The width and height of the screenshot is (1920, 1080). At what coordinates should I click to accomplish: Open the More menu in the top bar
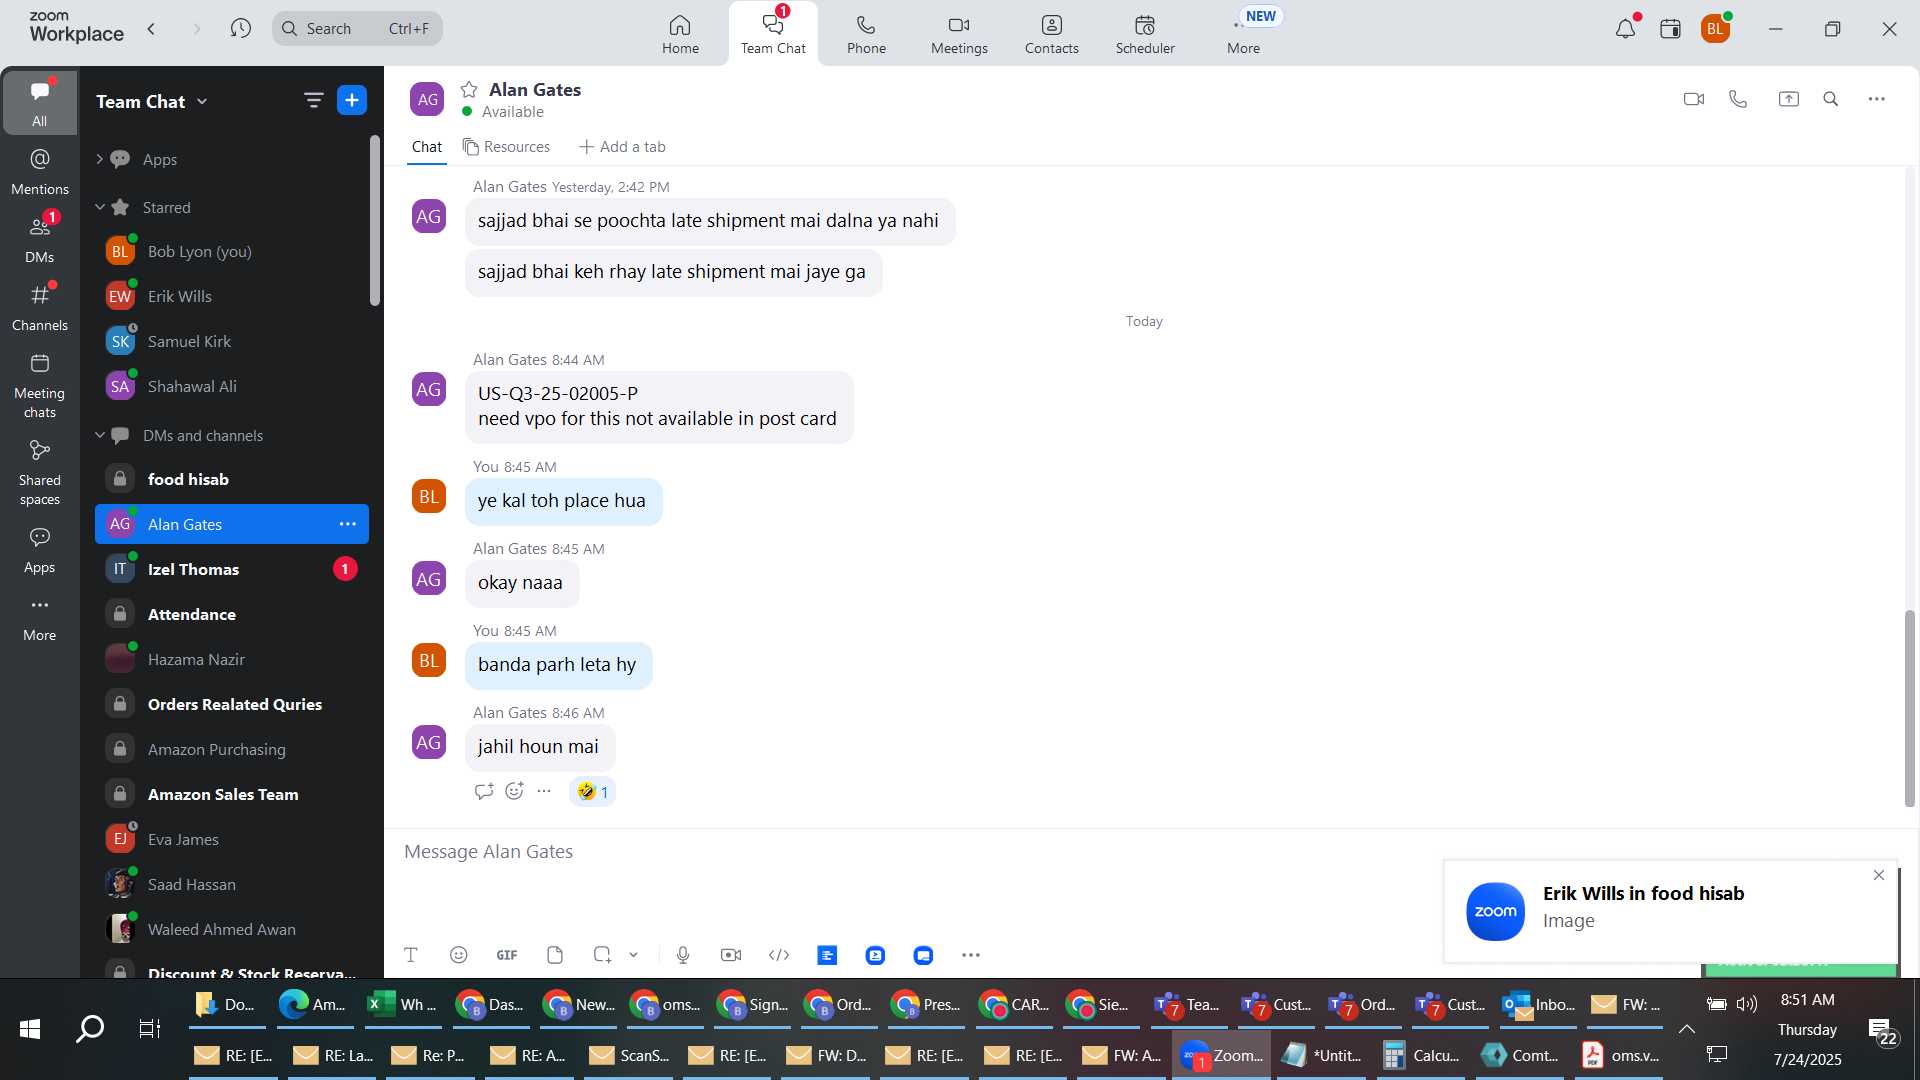1243,34
